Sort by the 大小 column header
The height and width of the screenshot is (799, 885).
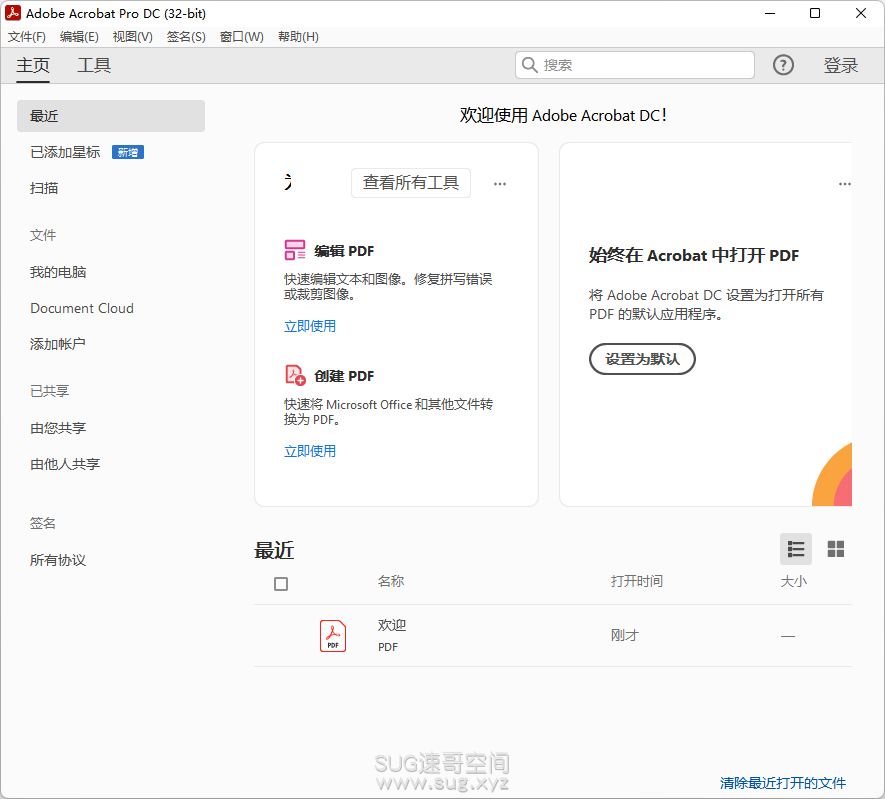tap(794, 581)
